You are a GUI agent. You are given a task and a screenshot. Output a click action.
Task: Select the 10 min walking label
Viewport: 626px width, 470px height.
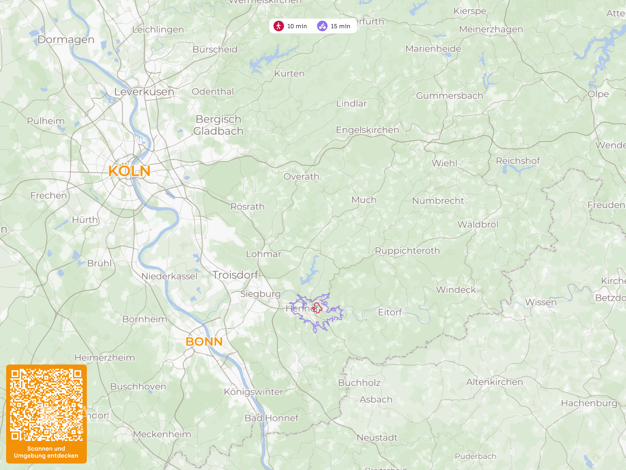coord(297,26)
